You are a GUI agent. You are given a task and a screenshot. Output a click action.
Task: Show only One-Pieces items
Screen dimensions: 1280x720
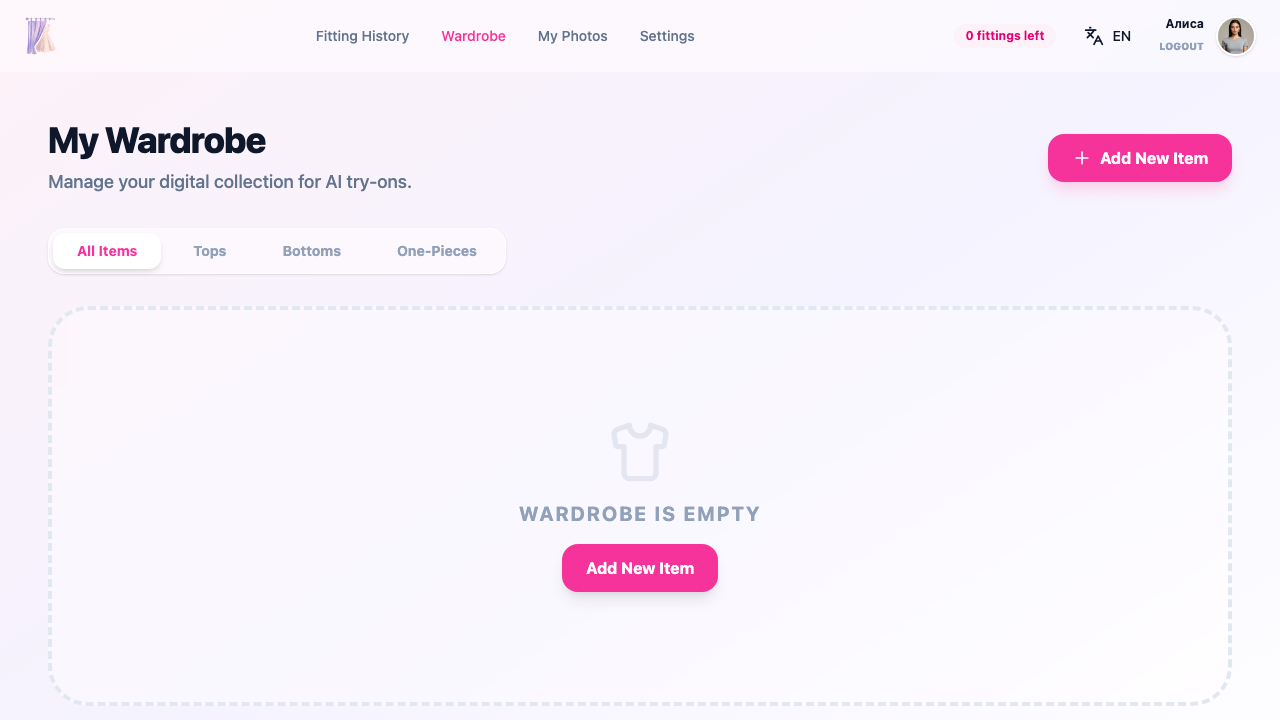click(x=436, y=251)
